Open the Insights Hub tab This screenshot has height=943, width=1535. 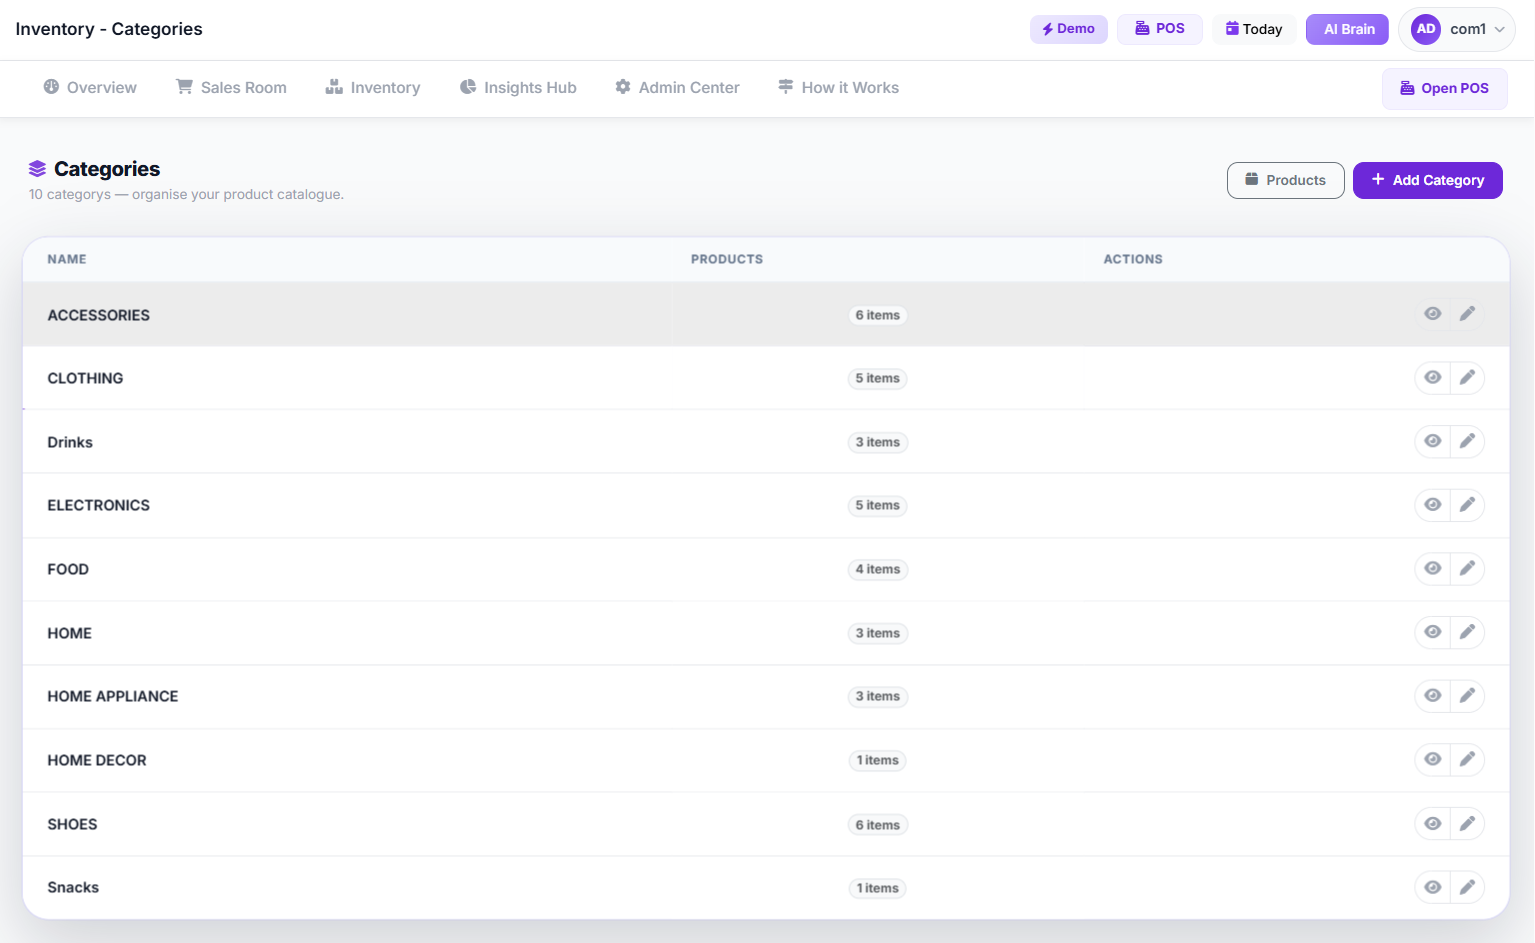518,88
